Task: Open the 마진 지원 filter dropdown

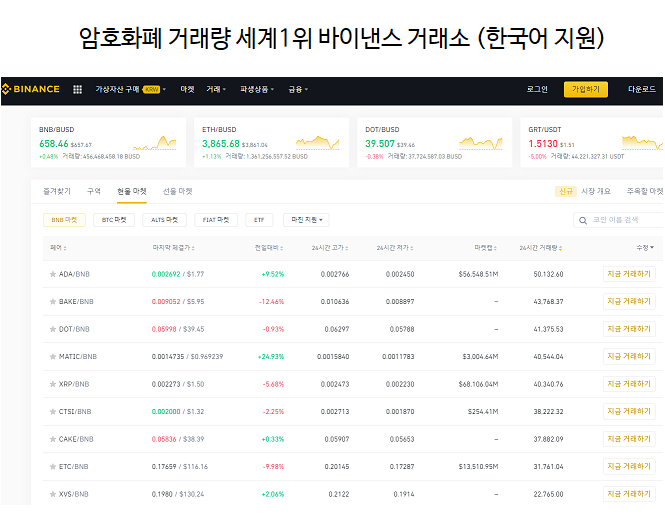Action: [306, 220]
